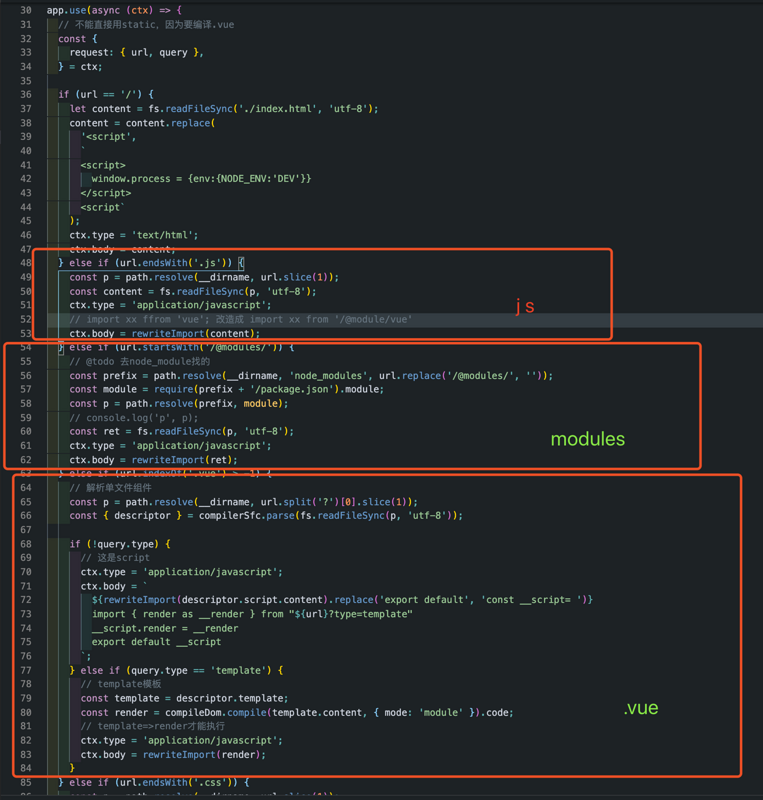Click line number 84 in the gutter
763x800 pixels.
[x=26, y=768]
